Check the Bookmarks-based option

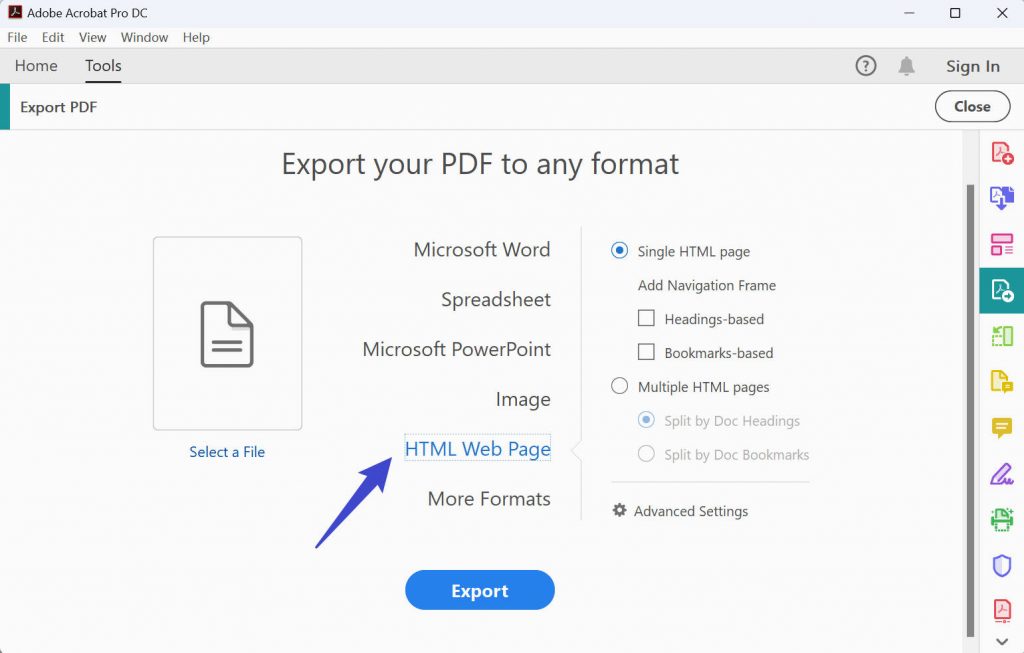pos(644,352)
